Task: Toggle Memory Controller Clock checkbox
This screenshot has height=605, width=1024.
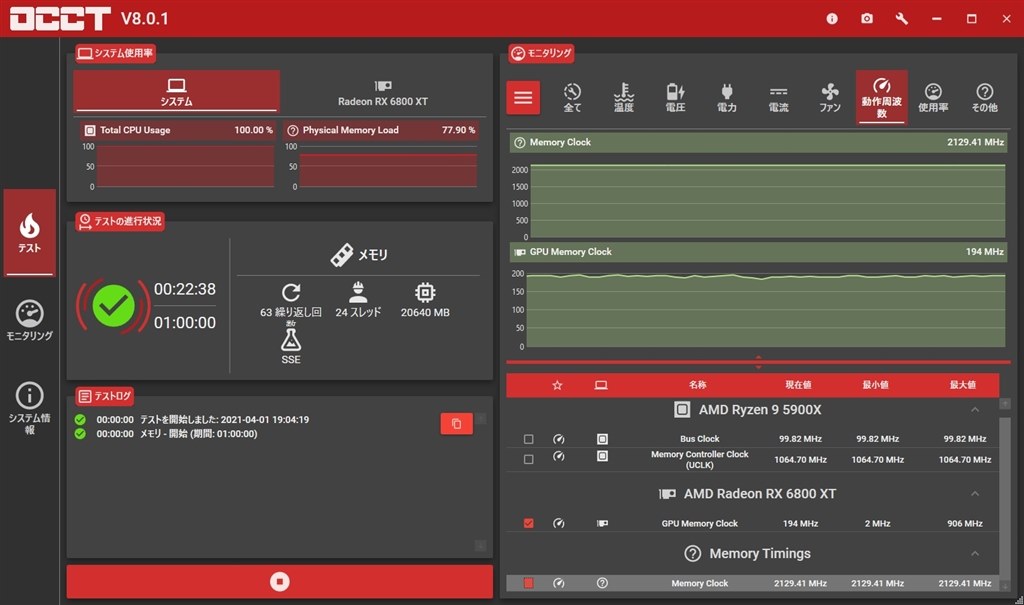Action: point(528,459)
